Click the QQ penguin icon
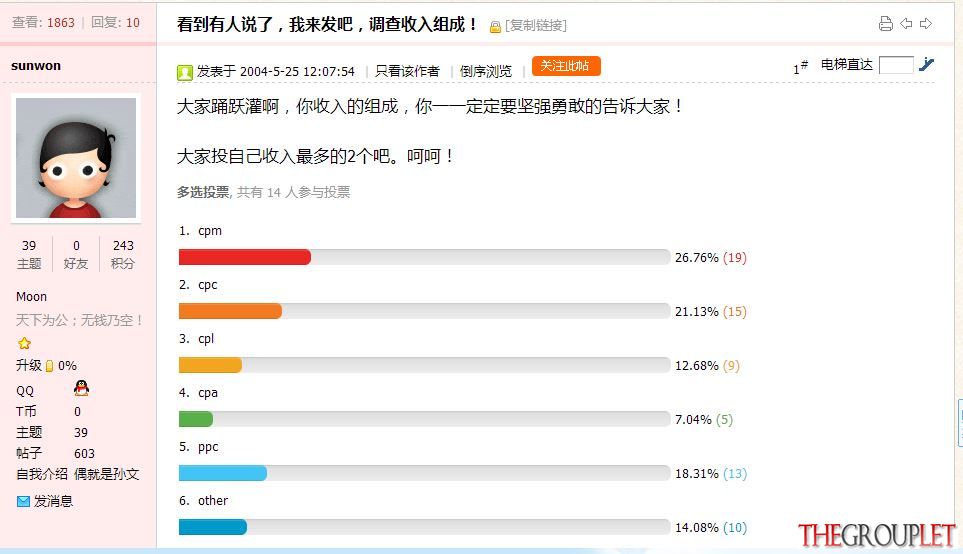 point(81,388)
